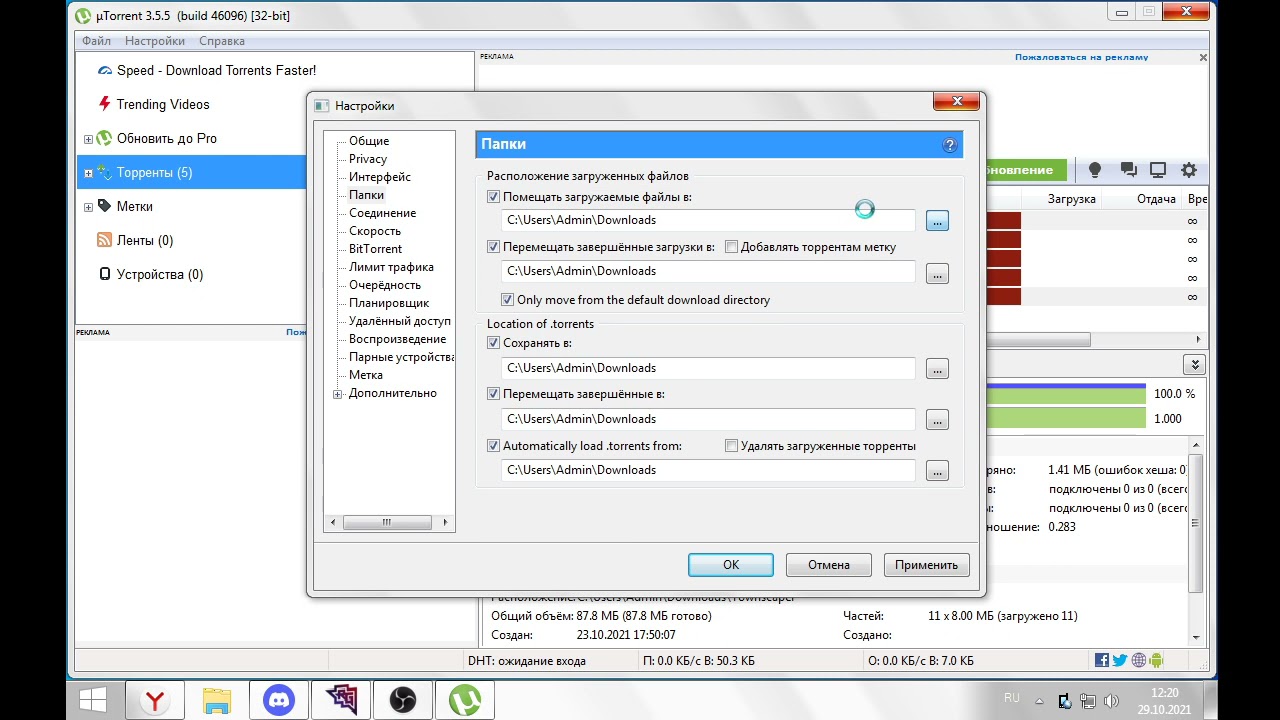This screenshot has height=720, width=1280.
Task: Expand Торренты tree node
Action: click(x=88, y=173)
